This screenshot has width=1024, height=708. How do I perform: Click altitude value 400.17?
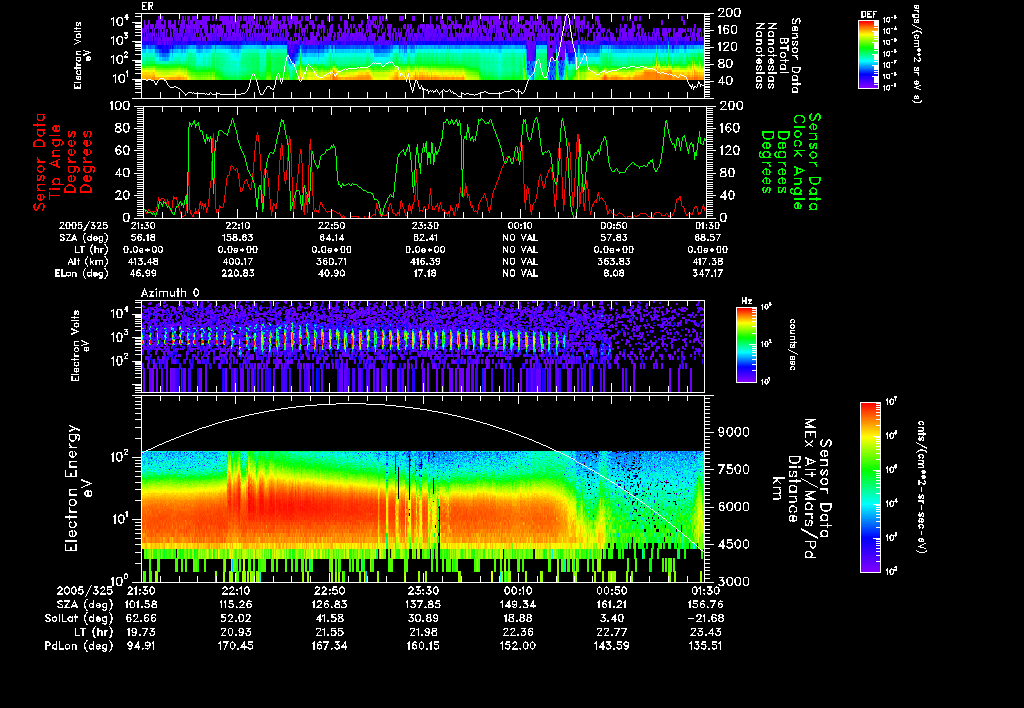click(x=237, y=262)
